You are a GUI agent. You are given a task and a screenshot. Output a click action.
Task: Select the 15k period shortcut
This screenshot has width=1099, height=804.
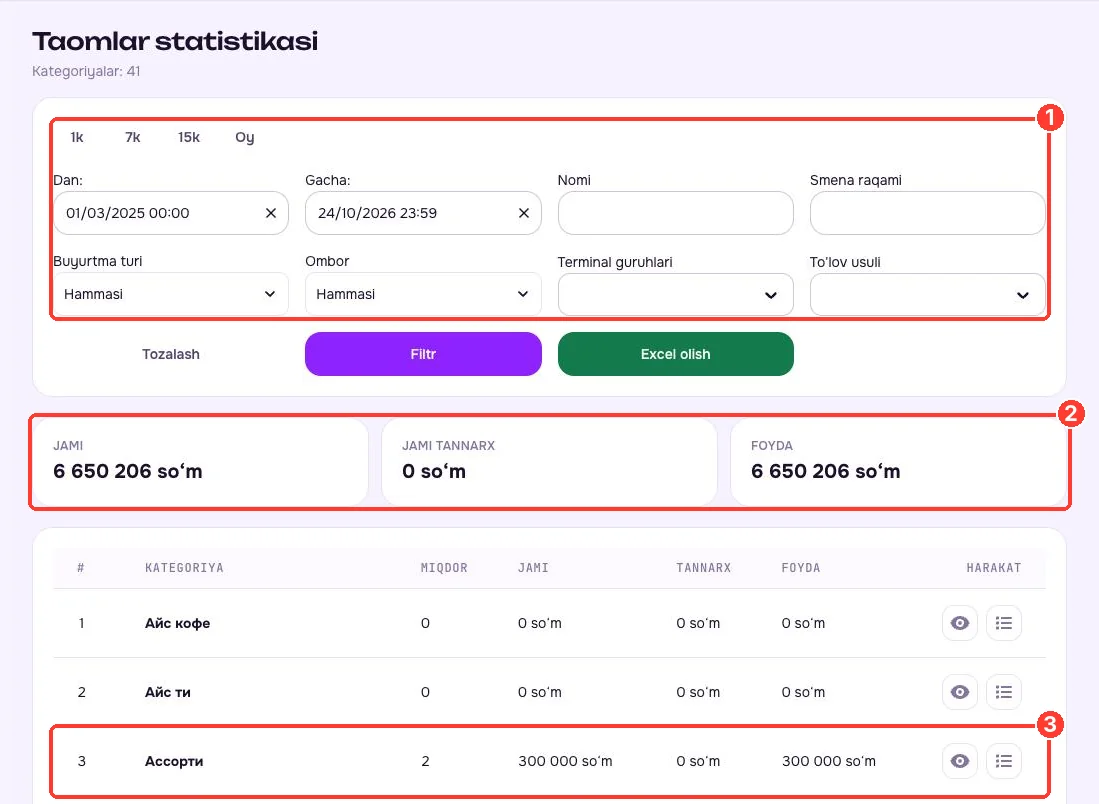[x=189, y=137]
